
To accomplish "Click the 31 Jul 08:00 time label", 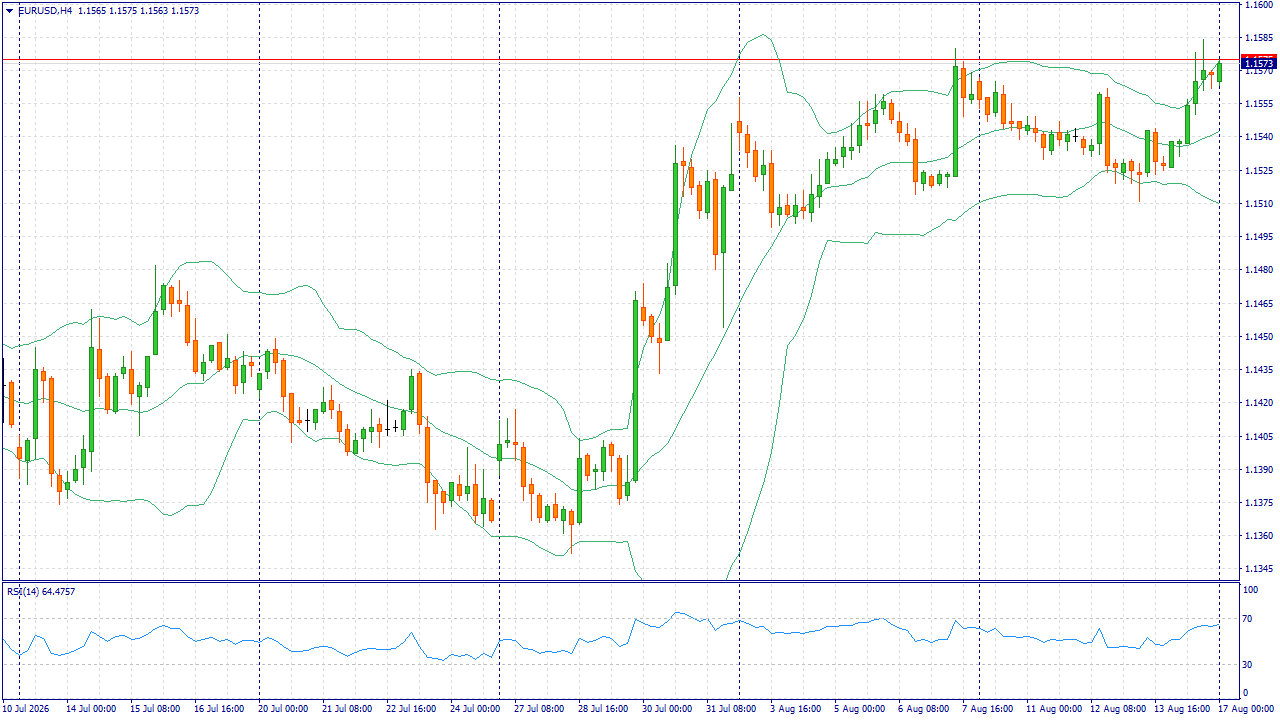I will (731, 709).
